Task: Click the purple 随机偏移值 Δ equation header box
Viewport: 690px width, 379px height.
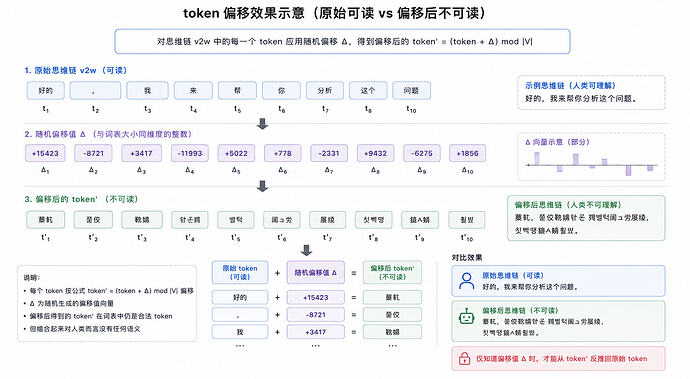Action: click(316, 272)
